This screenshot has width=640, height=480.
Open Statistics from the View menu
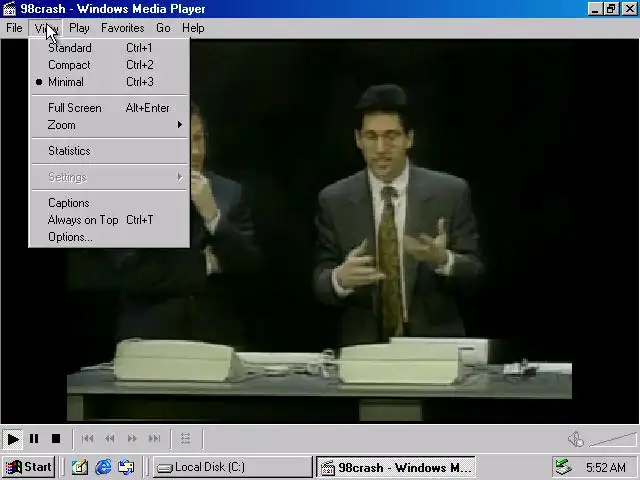coord(109,151)
